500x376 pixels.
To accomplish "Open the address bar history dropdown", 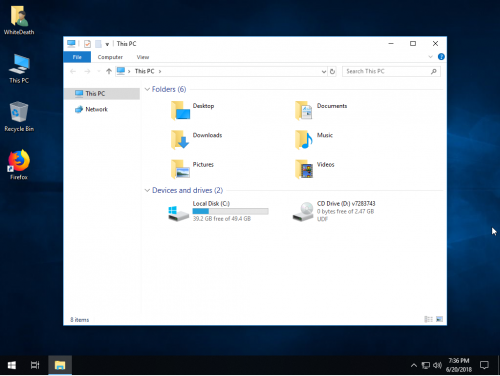I will click(x=323, y=71).
